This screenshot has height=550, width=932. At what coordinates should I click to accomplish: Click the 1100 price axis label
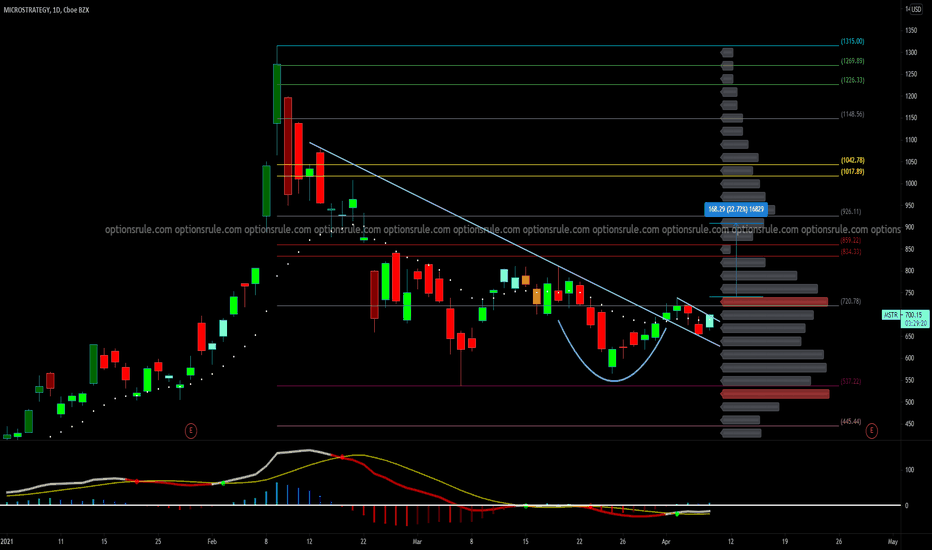pos(911,140)
